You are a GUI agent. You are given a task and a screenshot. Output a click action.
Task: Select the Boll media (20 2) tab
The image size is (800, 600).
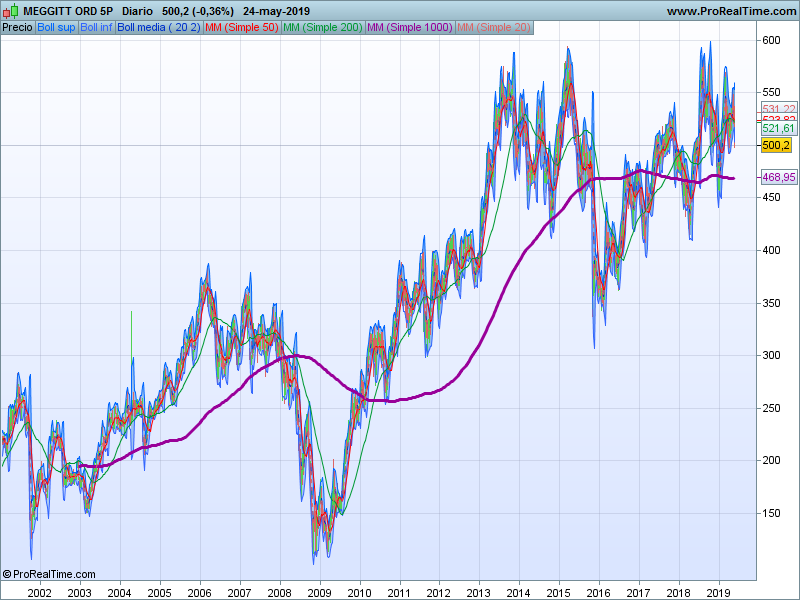pos(159,28)
